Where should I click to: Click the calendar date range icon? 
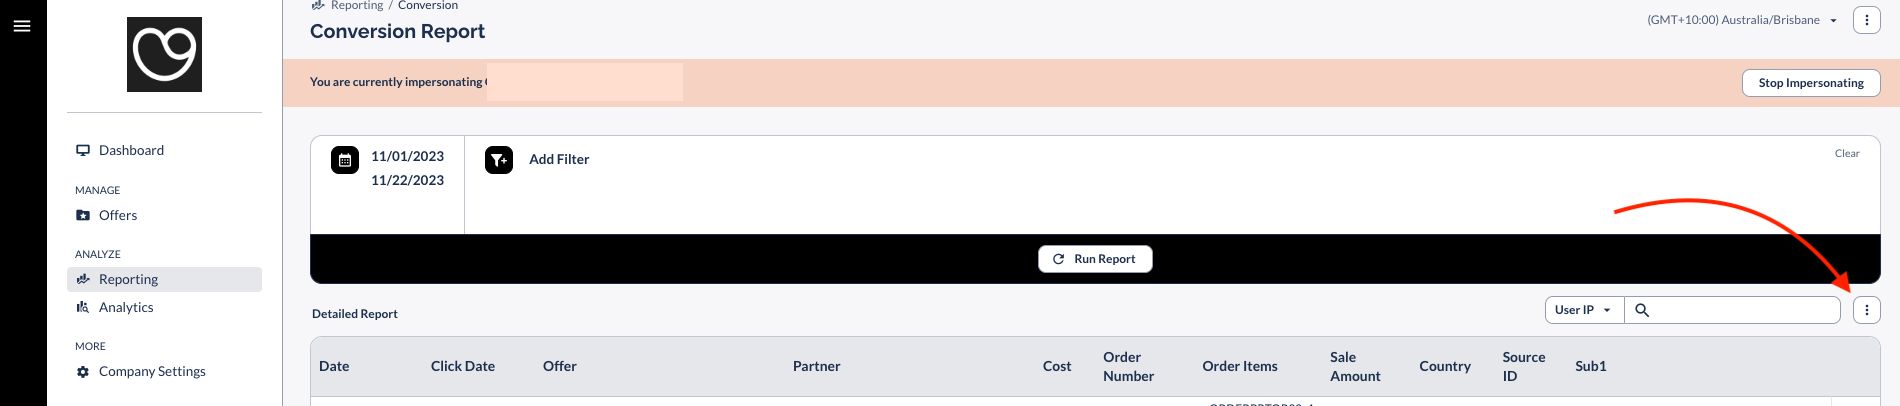[345, 160]
